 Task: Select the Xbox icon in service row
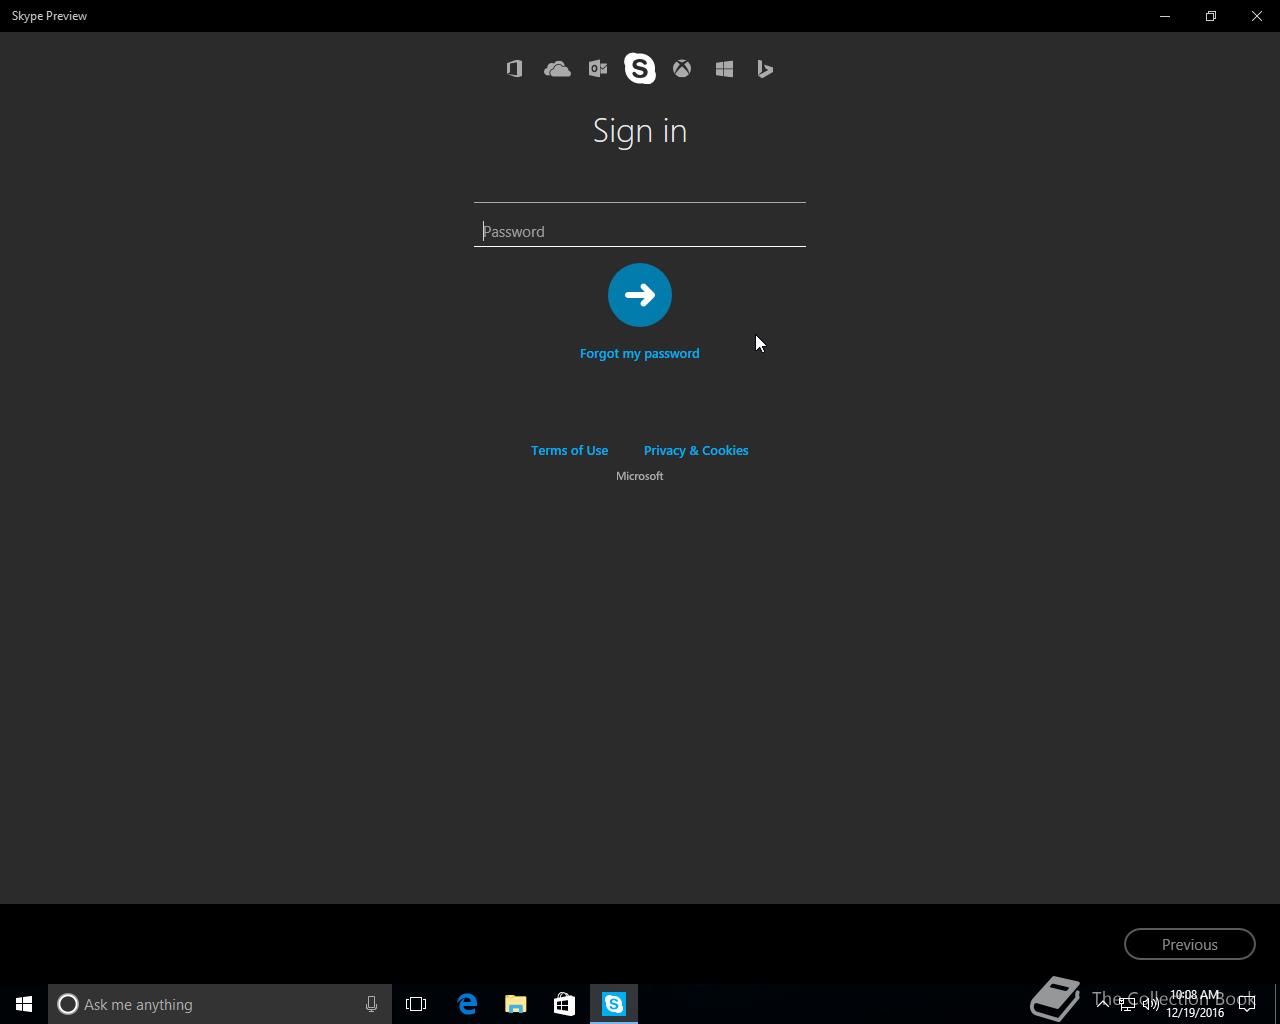pyautogui.click(x=682, y=69)
